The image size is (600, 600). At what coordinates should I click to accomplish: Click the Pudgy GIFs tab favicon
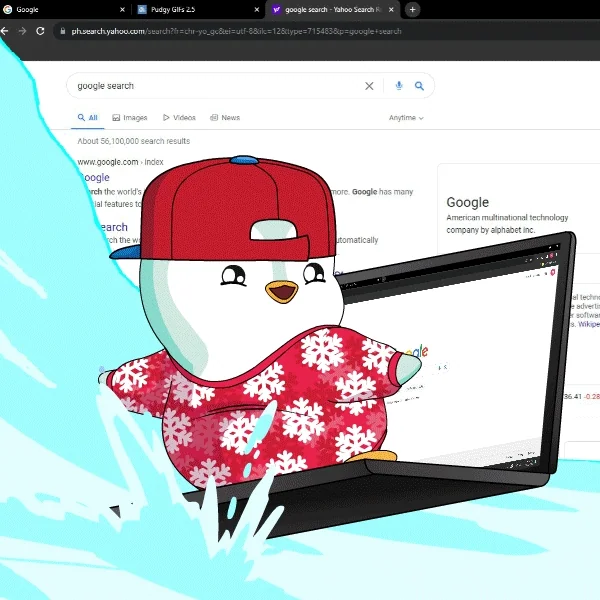click(142, 10)
